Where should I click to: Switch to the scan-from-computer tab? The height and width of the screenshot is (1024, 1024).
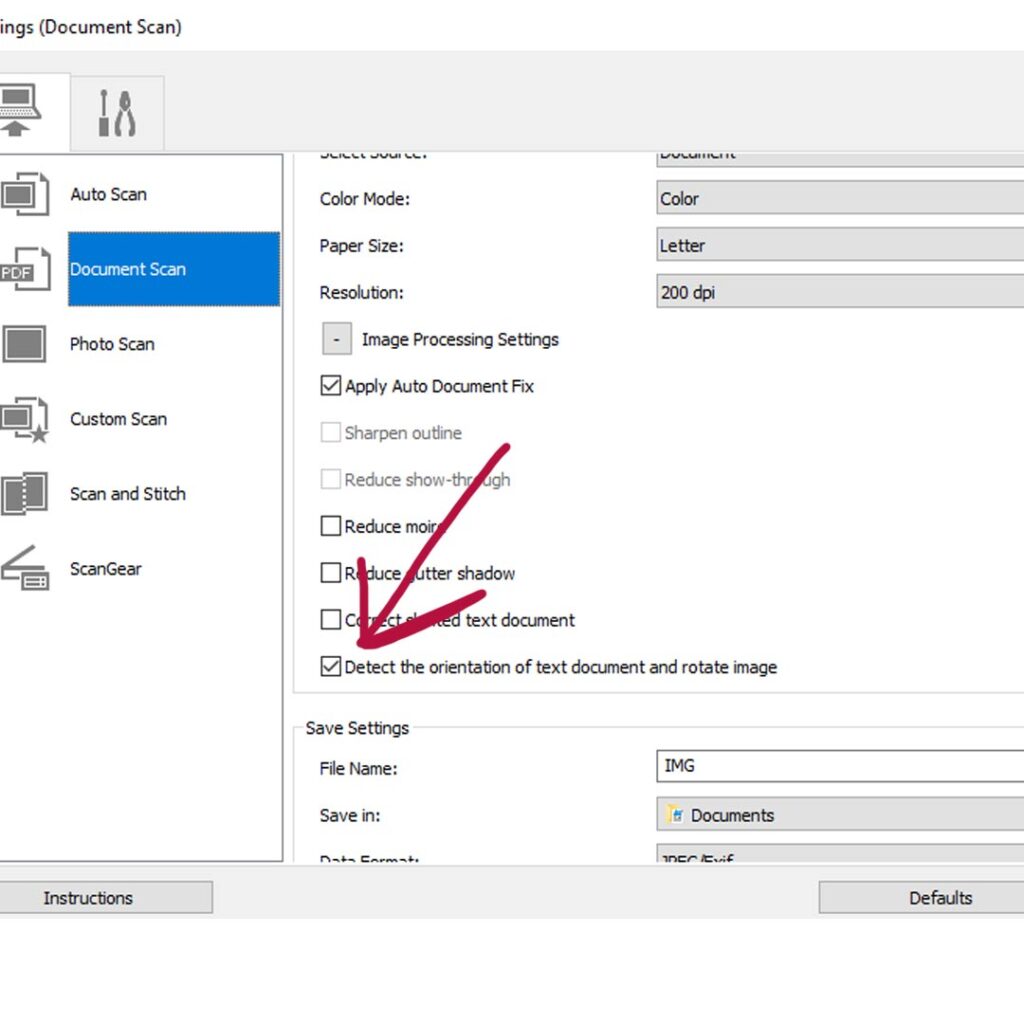coord(20,110)
